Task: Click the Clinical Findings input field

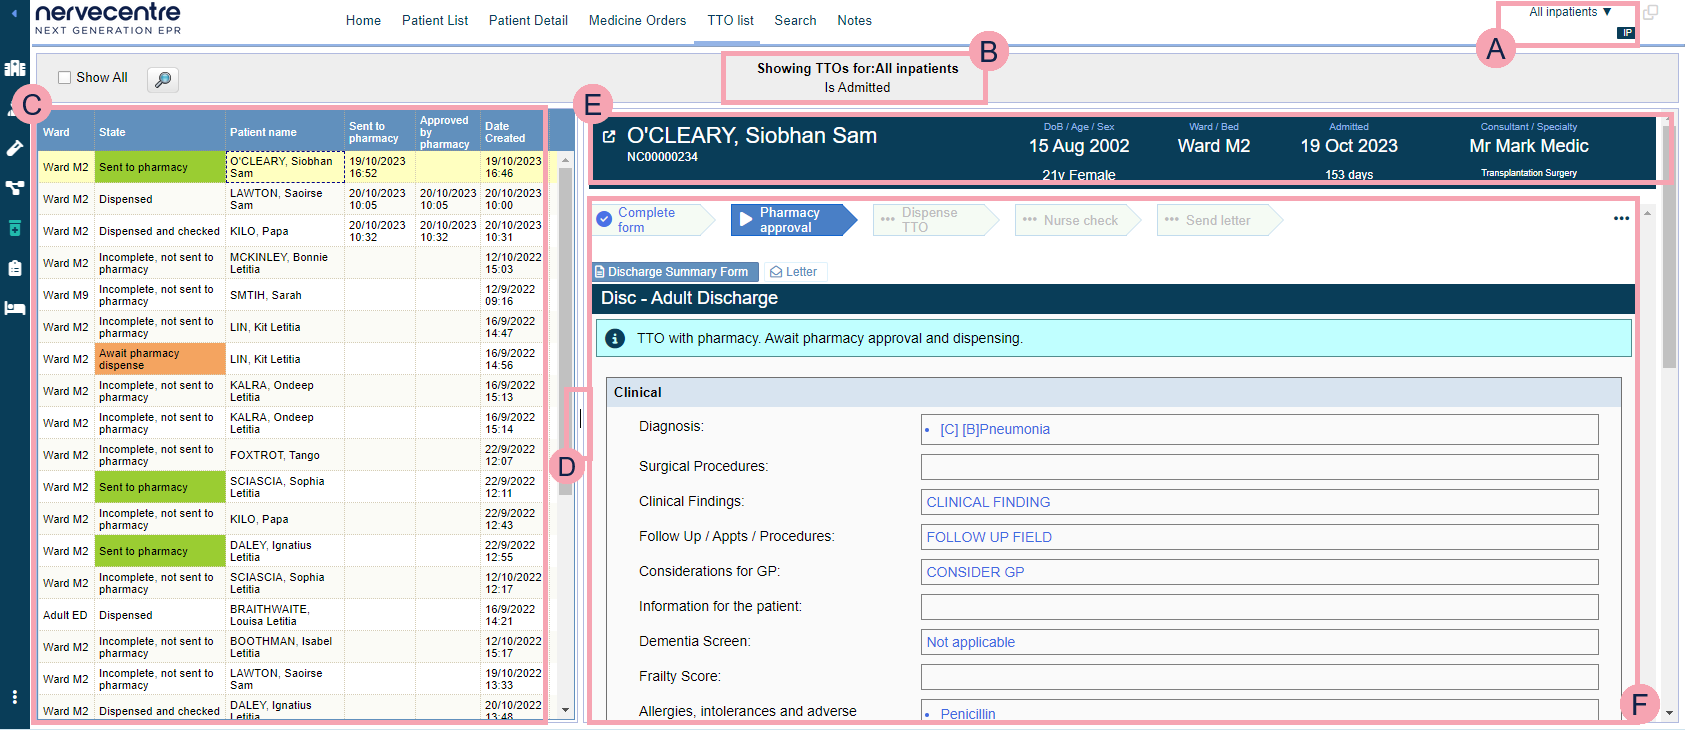Action: [1258, 502]
